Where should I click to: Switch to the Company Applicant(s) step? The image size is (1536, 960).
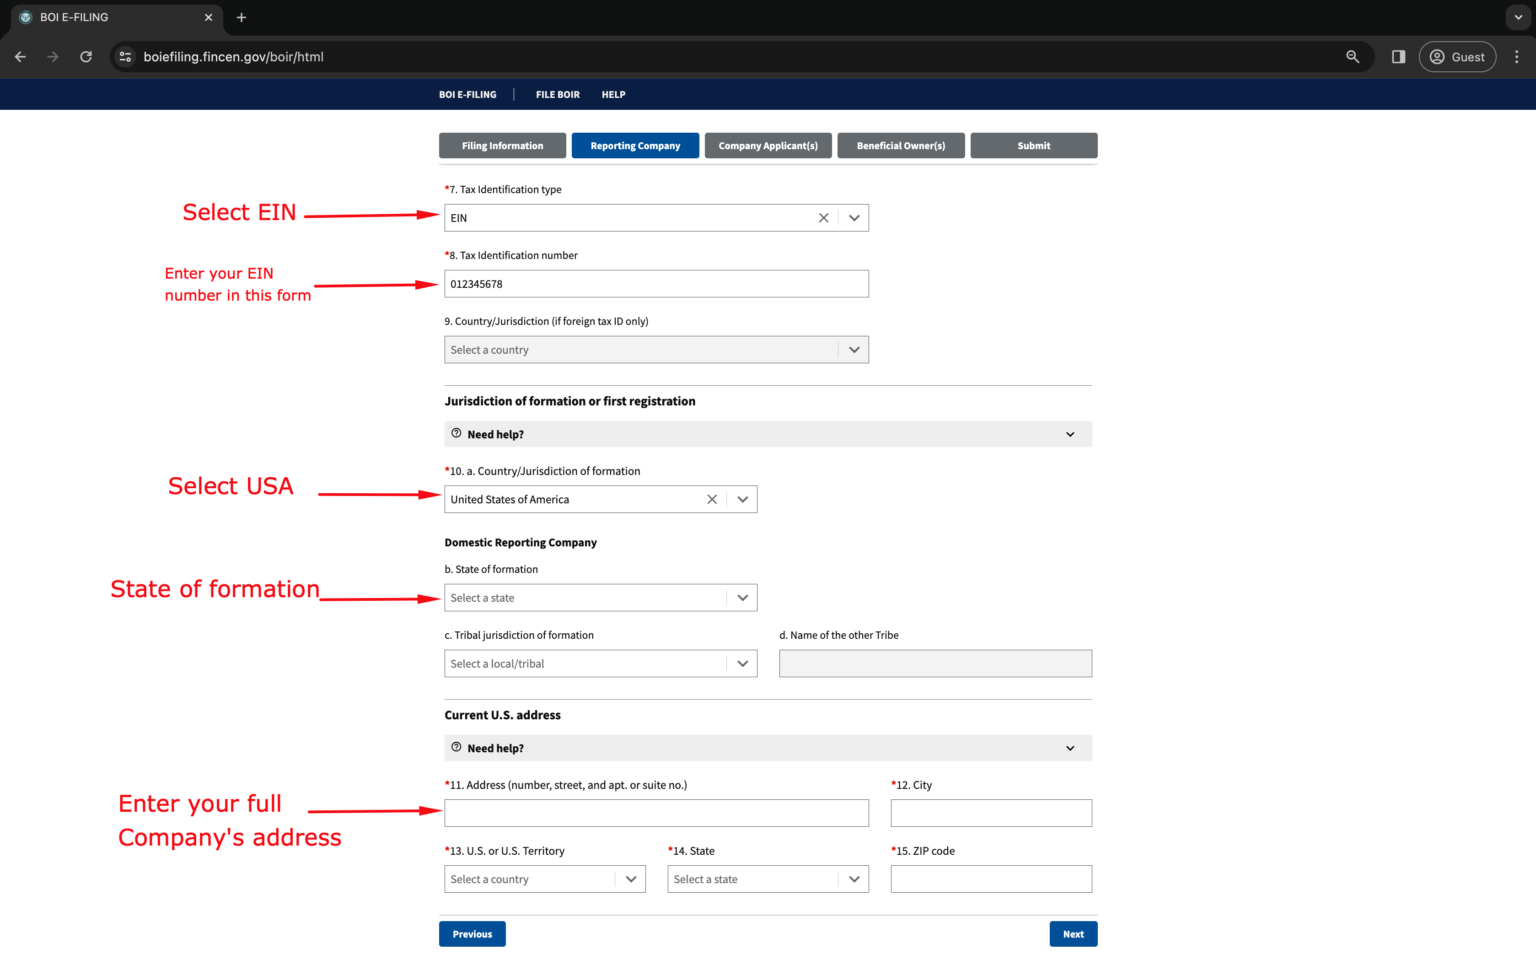pyautogui.click(x=768, y=145)
